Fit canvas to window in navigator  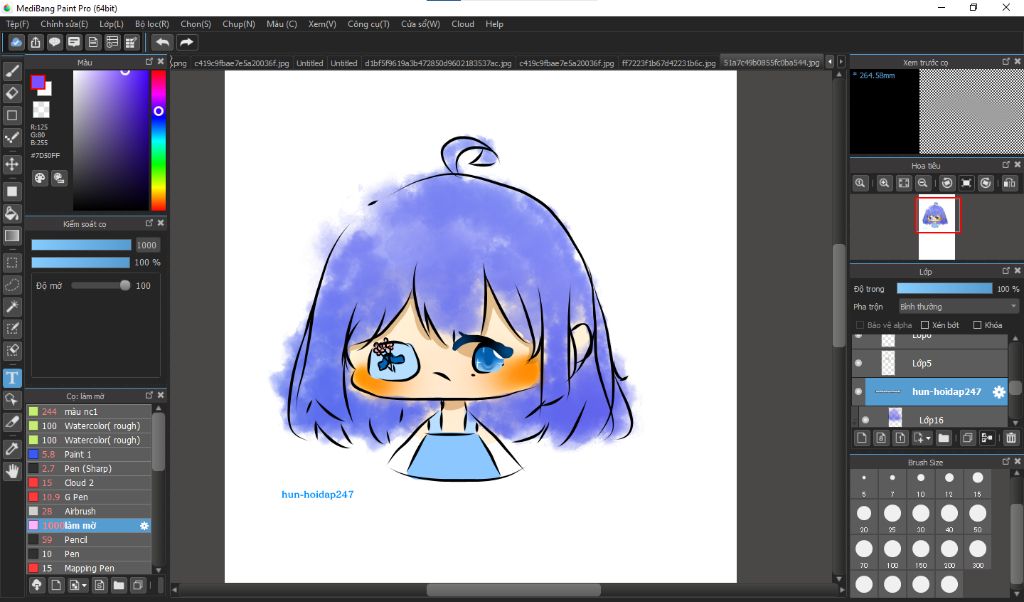(904, 183)
